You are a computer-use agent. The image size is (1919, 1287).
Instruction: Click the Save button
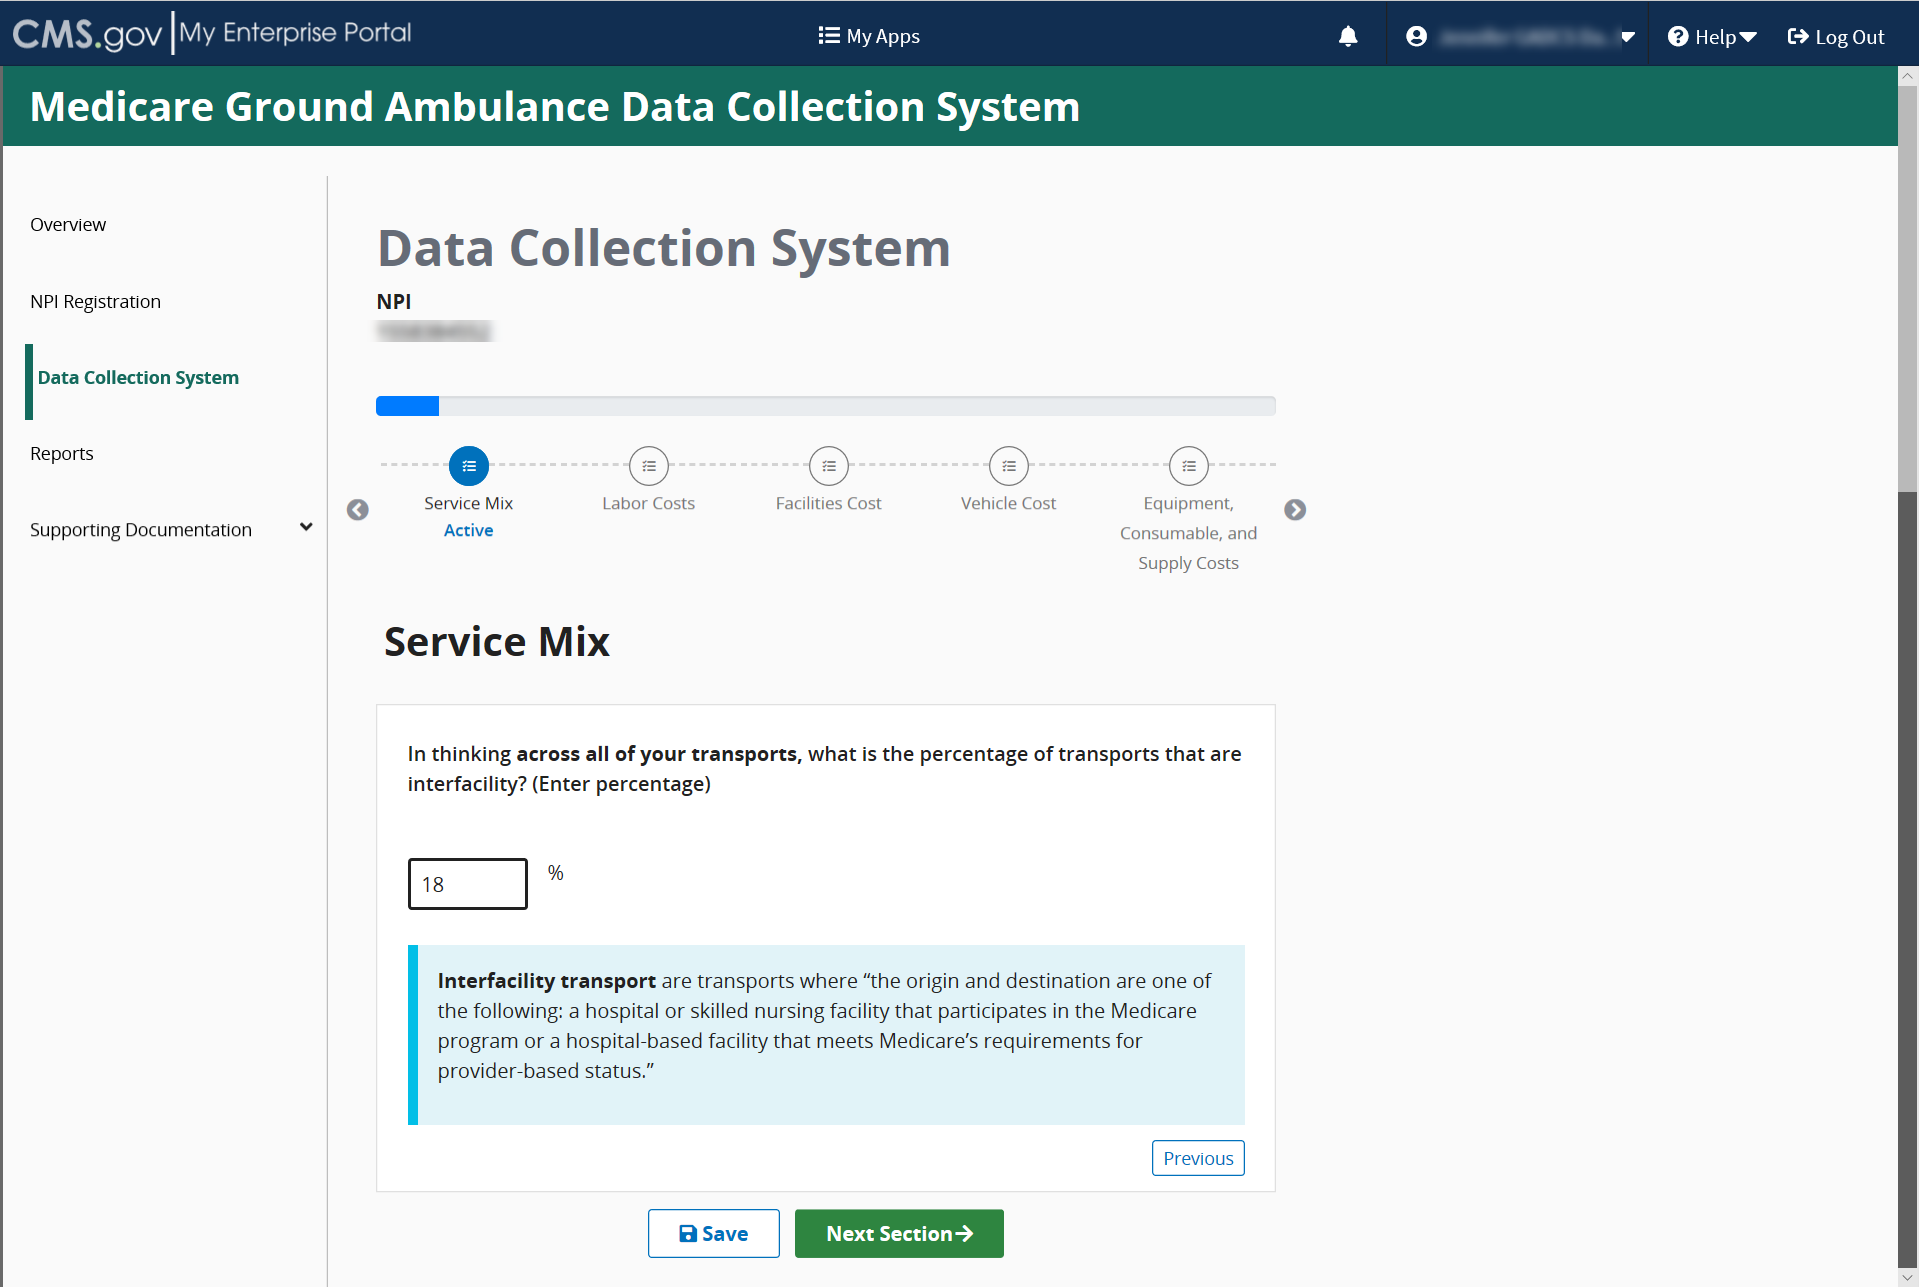point(713,1233)
